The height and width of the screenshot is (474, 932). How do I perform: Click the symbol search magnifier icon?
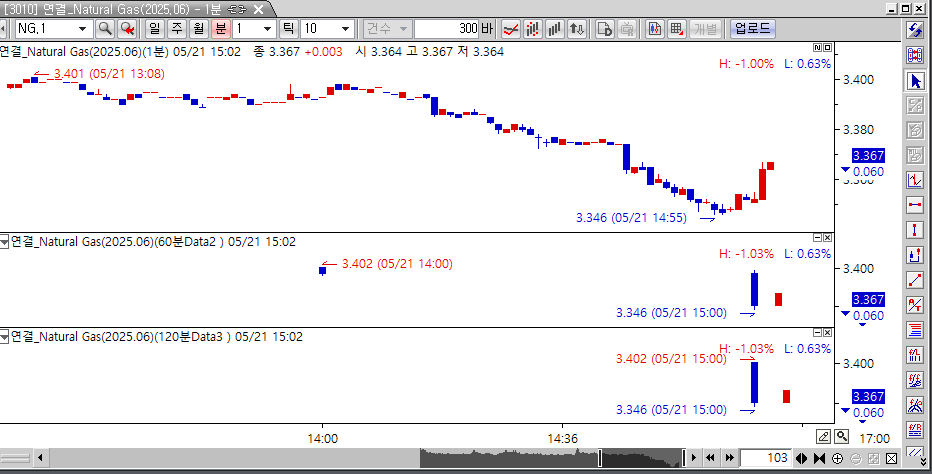(x=105, y=29)
